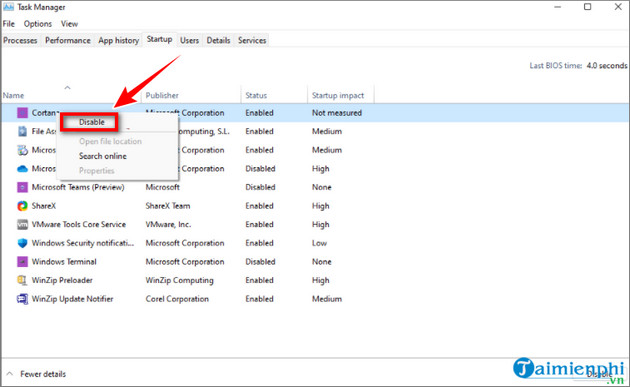Open the Options menu
This screenshot has height=387, width=630.
click(38, 24)
